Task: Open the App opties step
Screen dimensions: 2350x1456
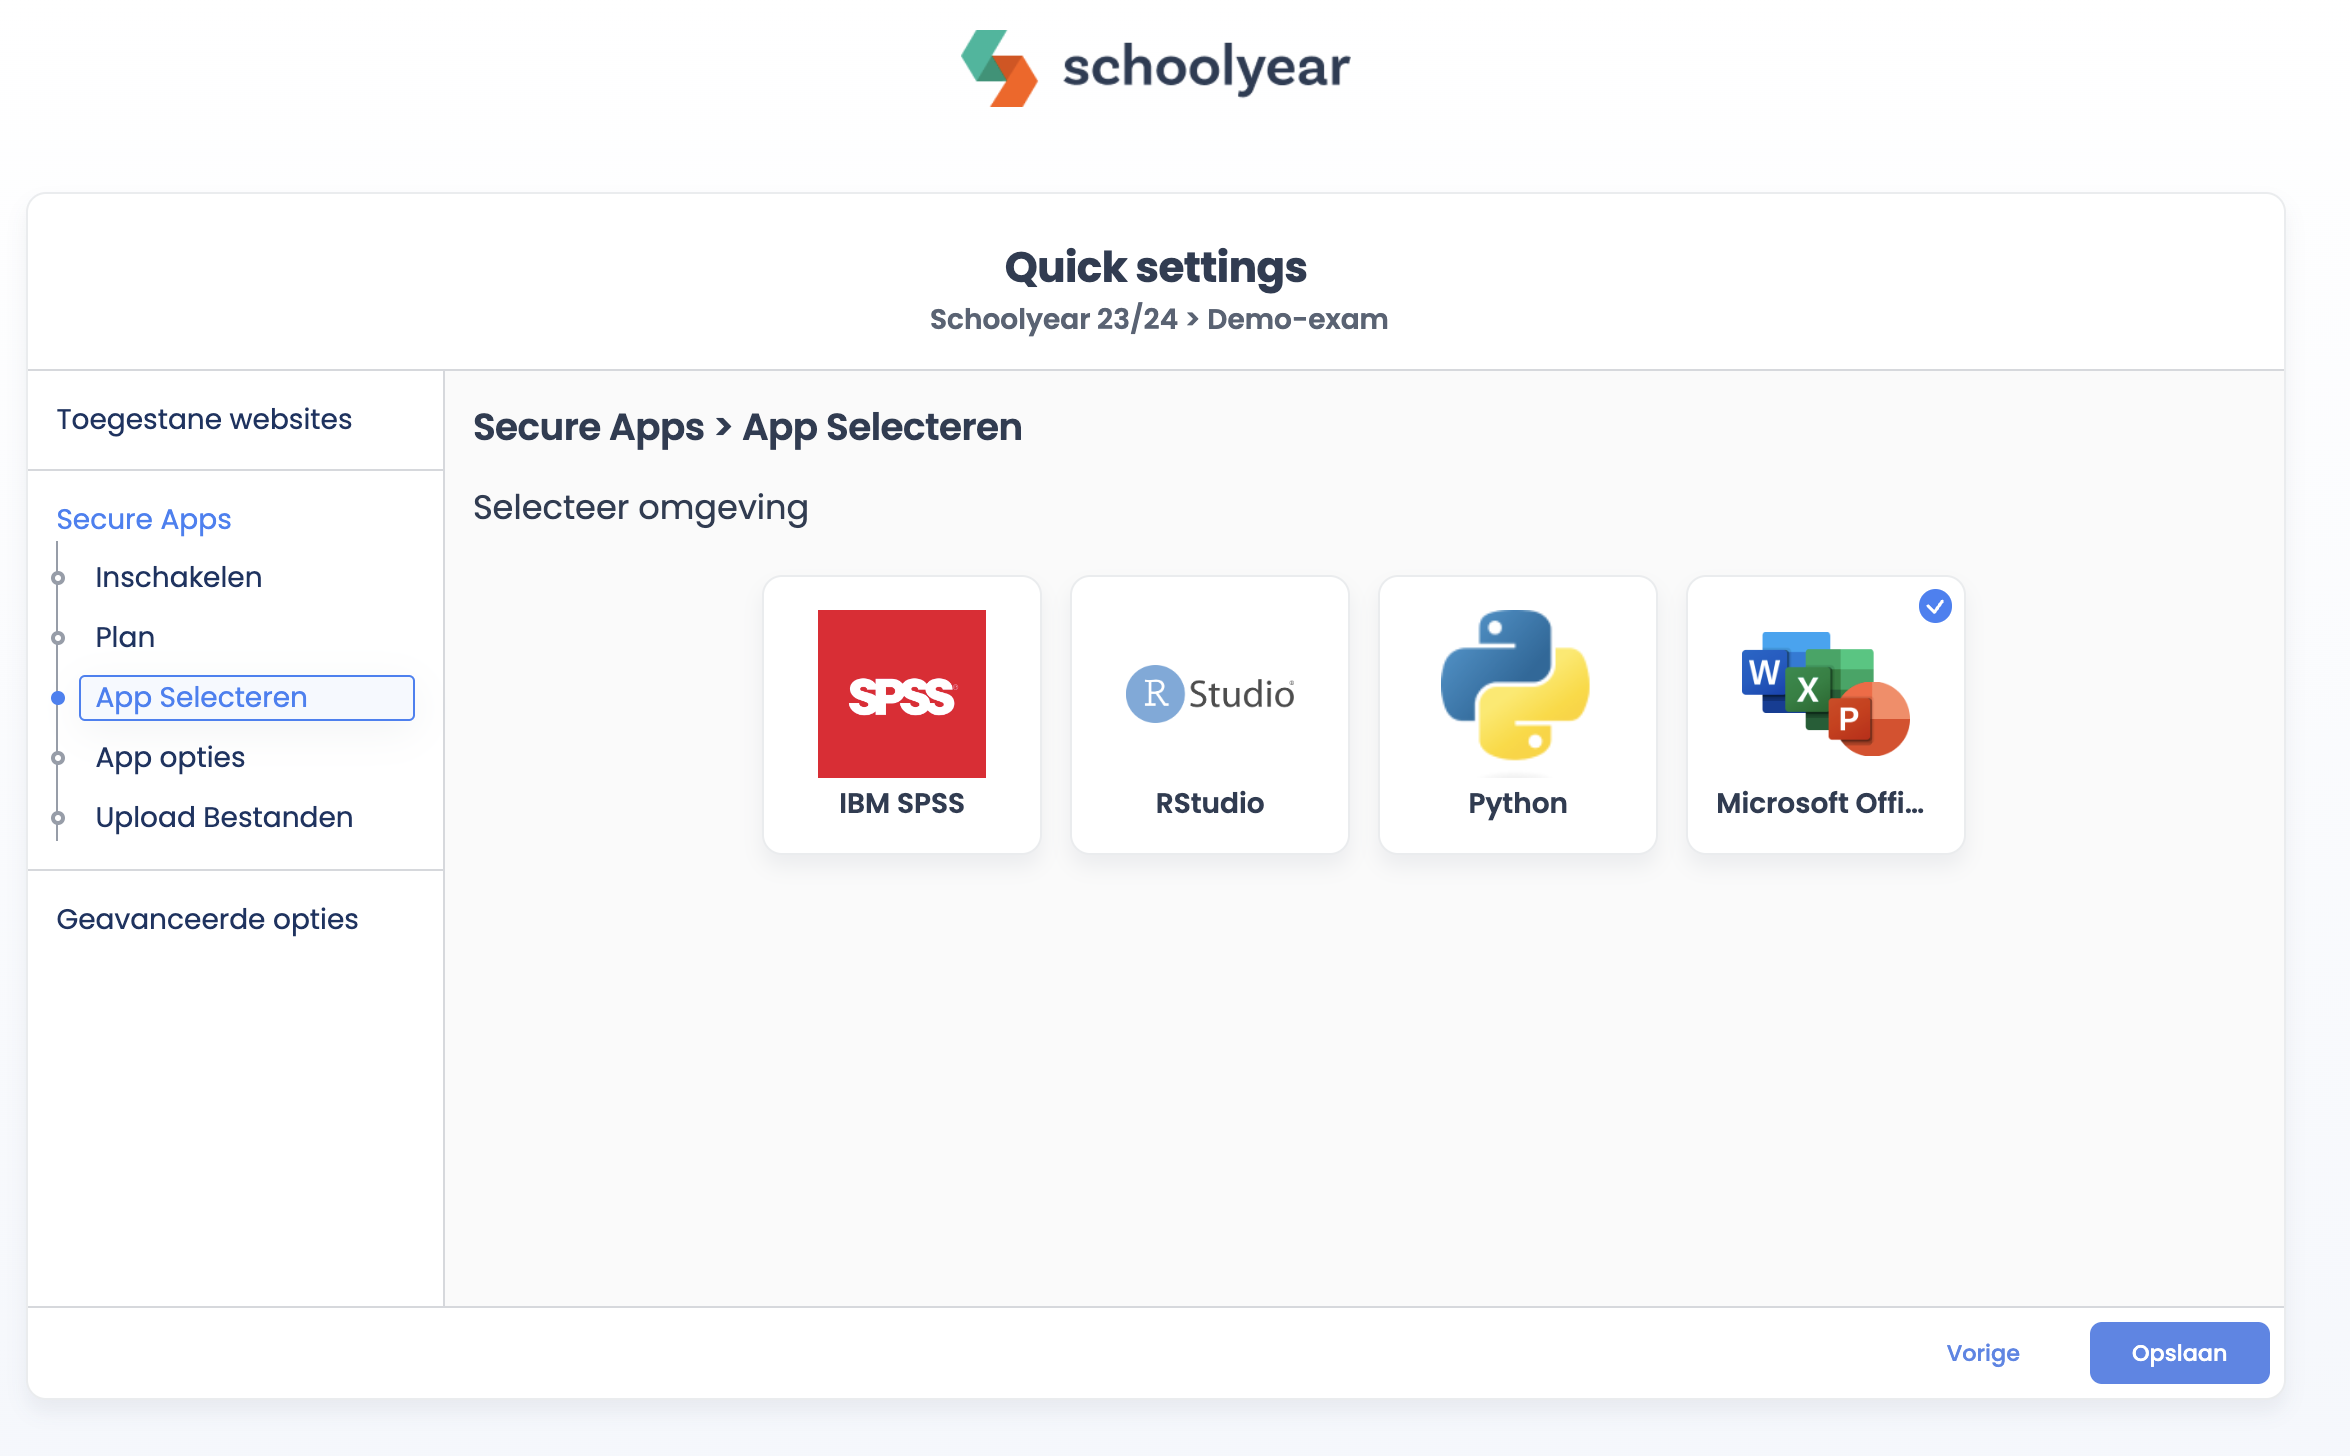Action: [x=170, y=757]
